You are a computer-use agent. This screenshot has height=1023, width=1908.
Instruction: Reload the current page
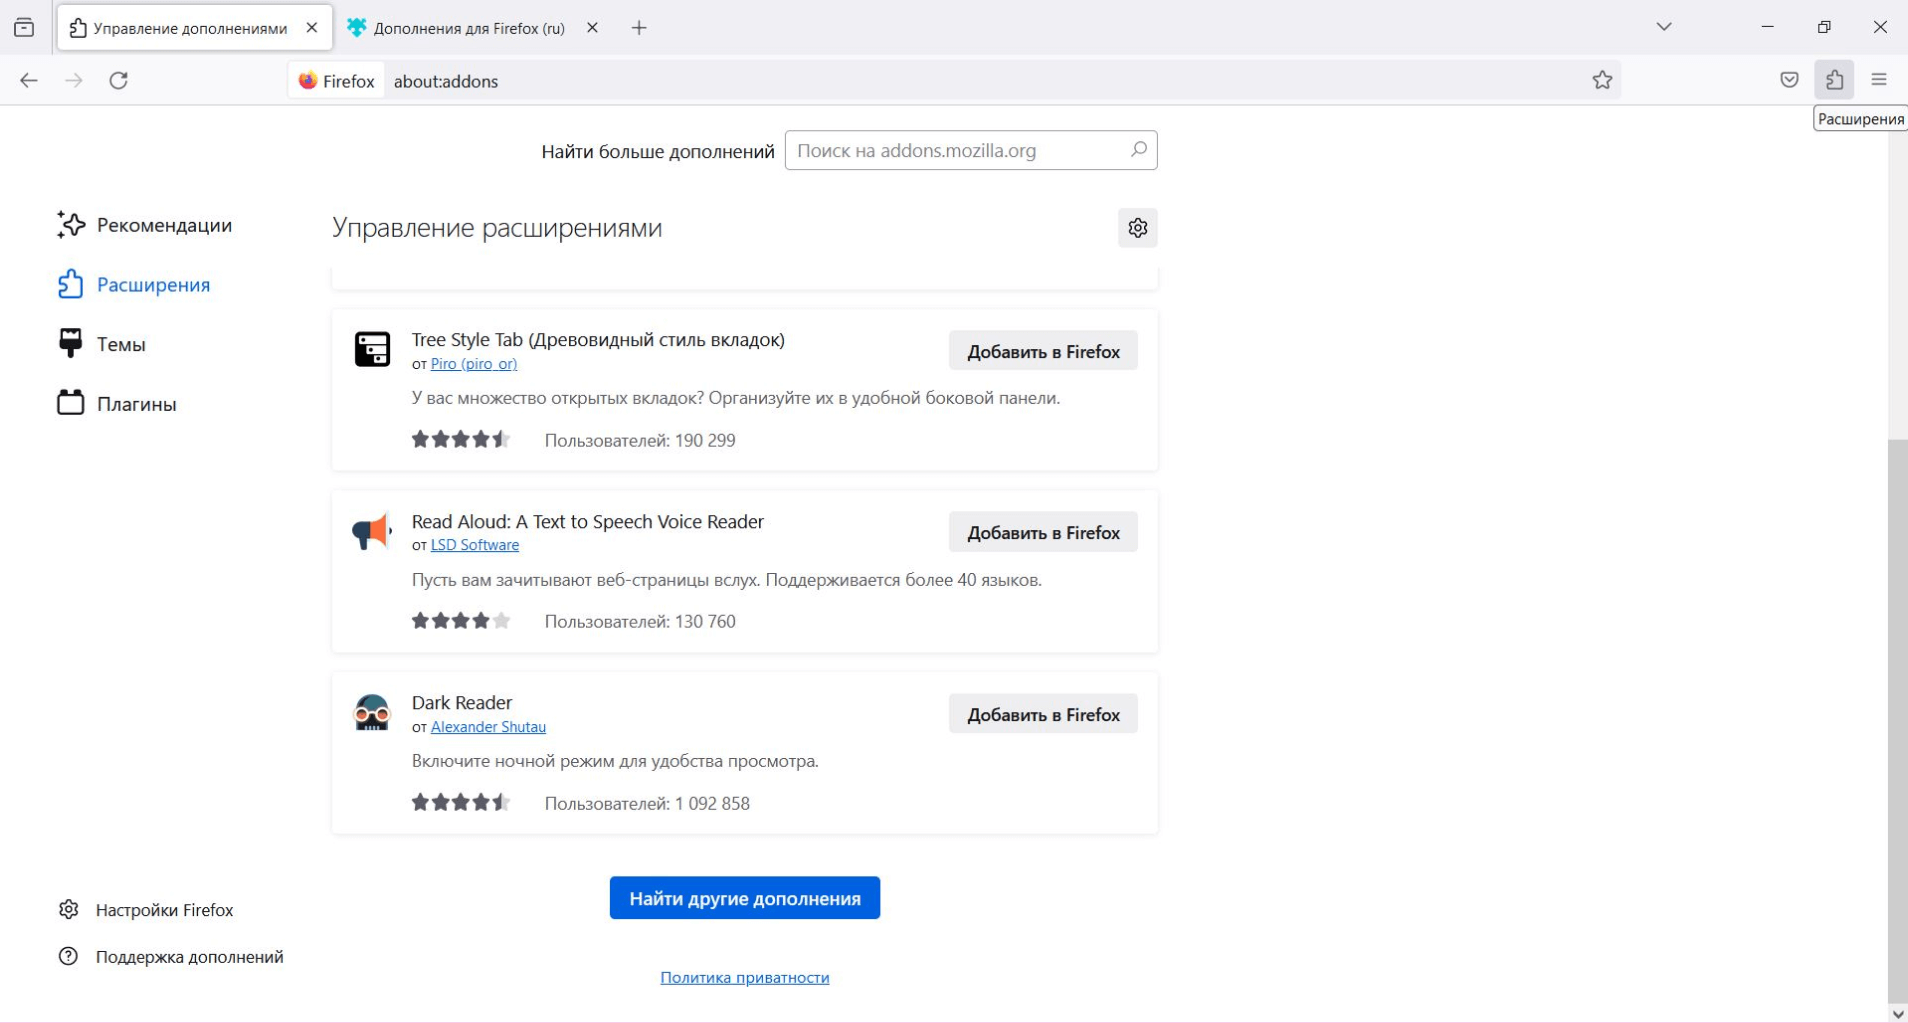[x=119, y=80]
